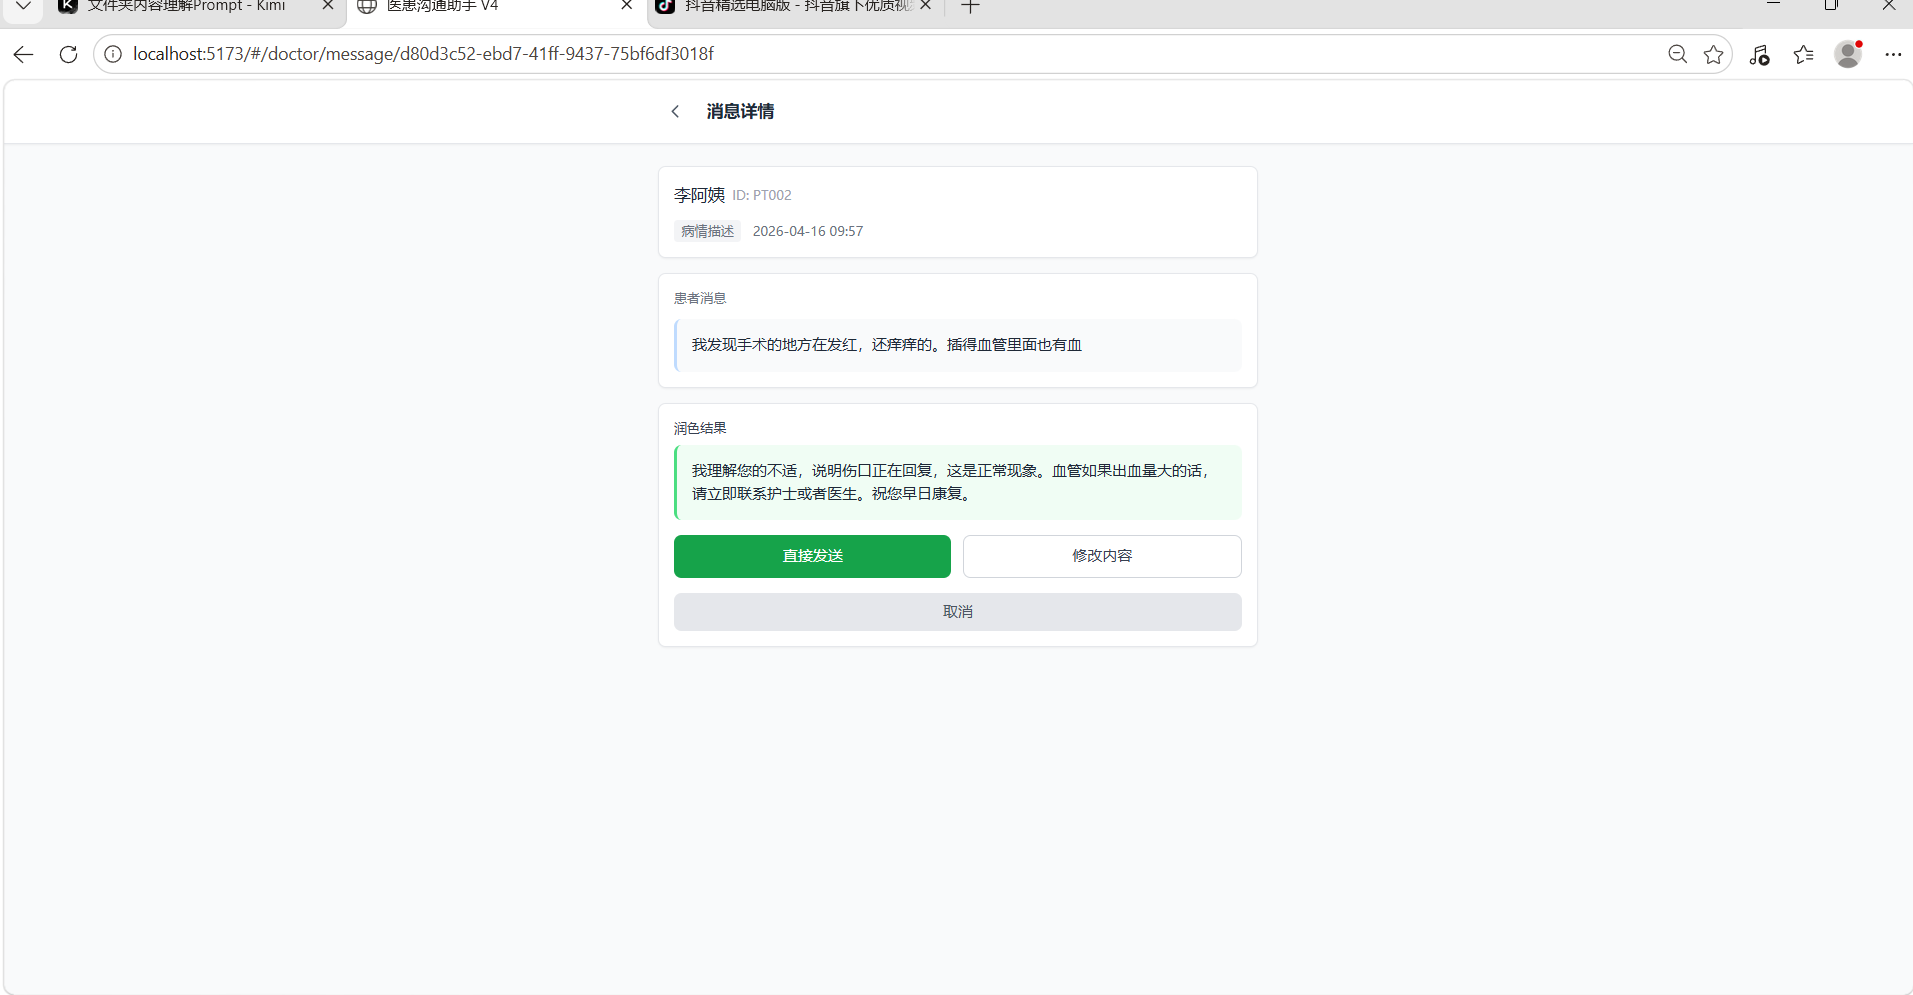
Task: Close the 抖音精选电脑版 tab
Action: coord(926,6)
